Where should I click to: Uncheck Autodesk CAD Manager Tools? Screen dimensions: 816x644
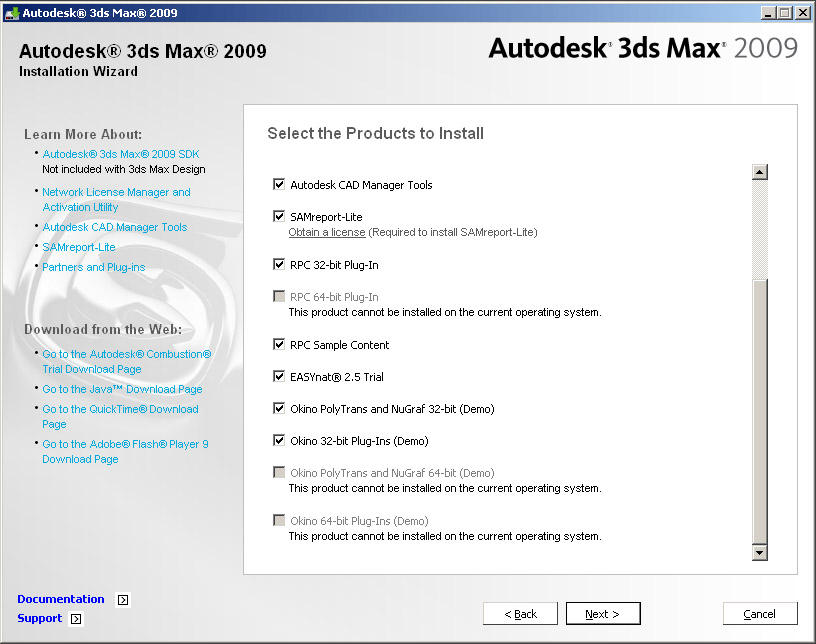[x=278, y=184]
